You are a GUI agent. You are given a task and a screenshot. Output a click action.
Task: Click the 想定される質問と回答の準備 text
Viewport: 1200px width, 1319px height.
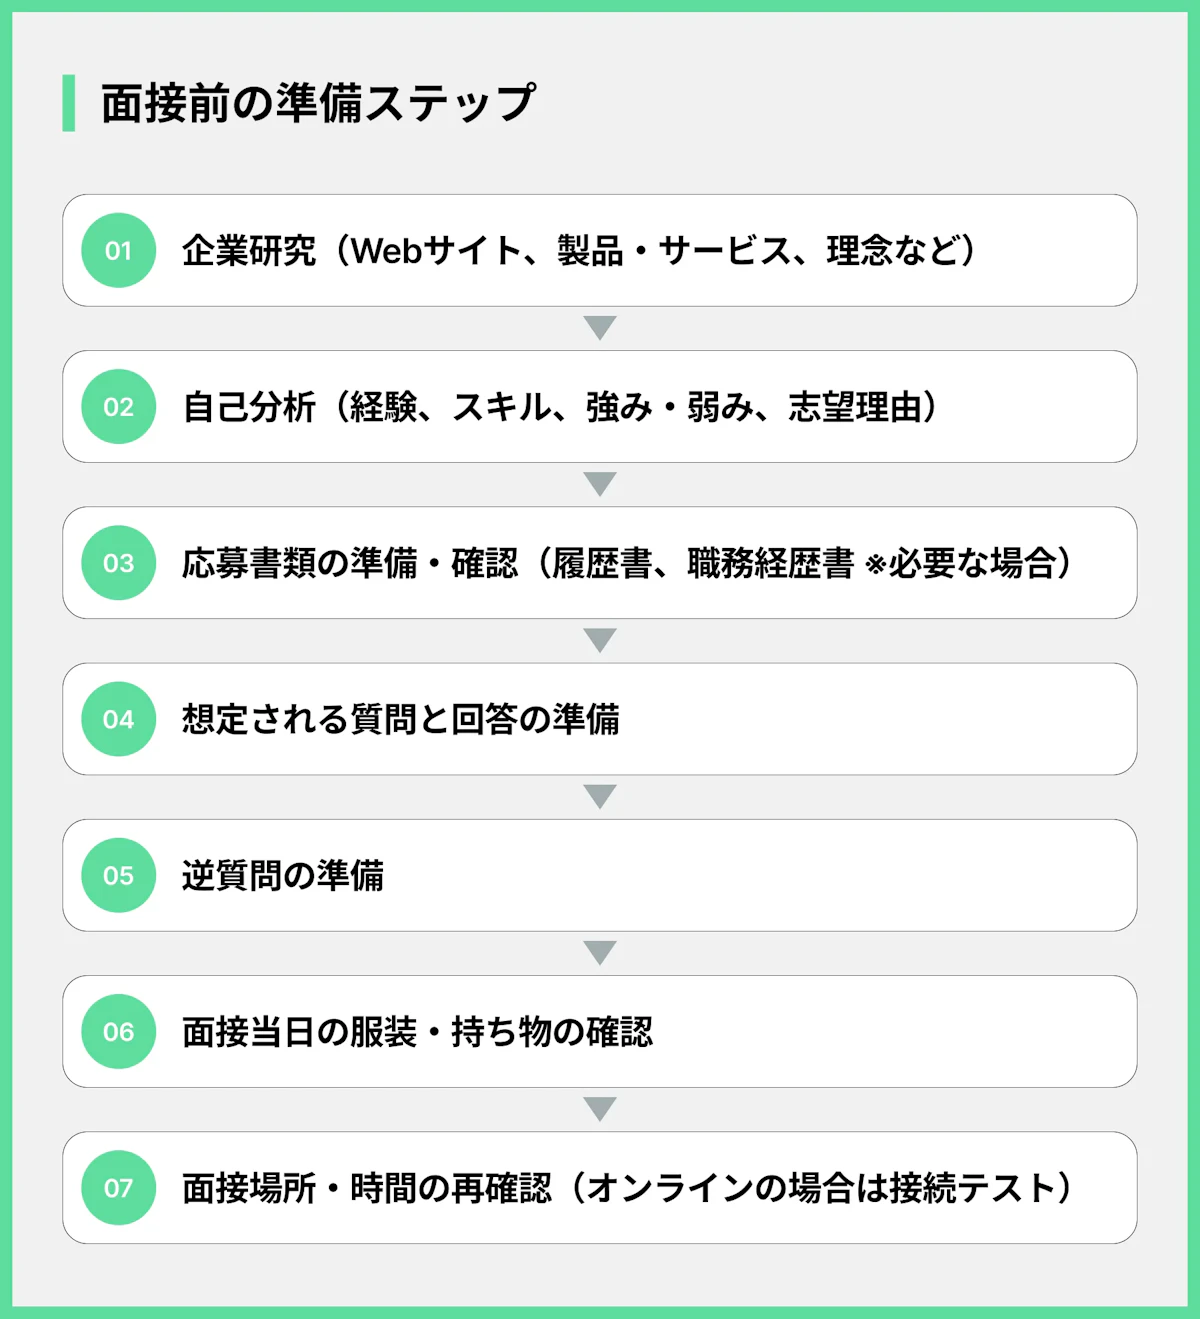pyautogui.click(x=400, y=719)
